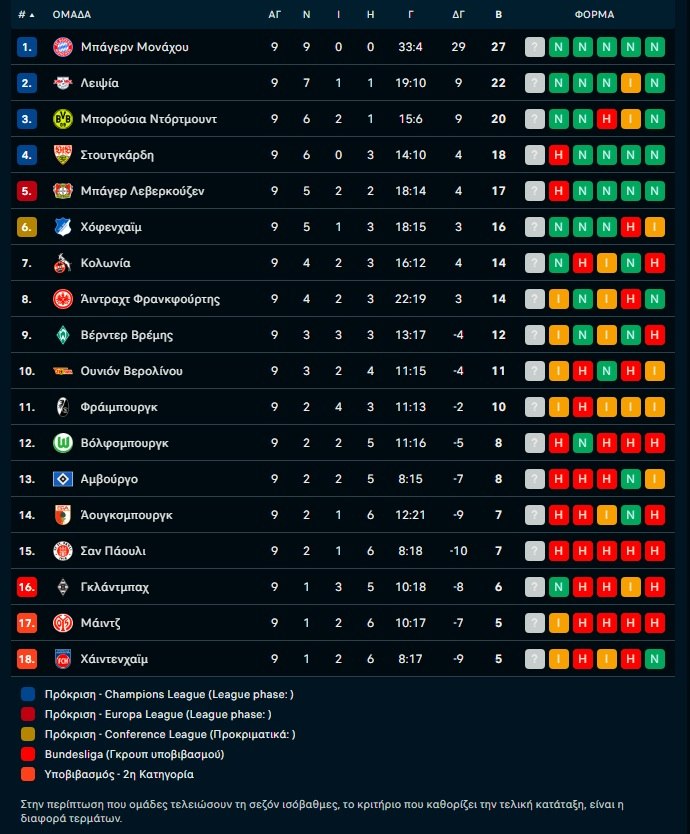Click the Eintracht Frankfurt eagle logo
This screenshot has width=690, height=834.
coord(63,299)
